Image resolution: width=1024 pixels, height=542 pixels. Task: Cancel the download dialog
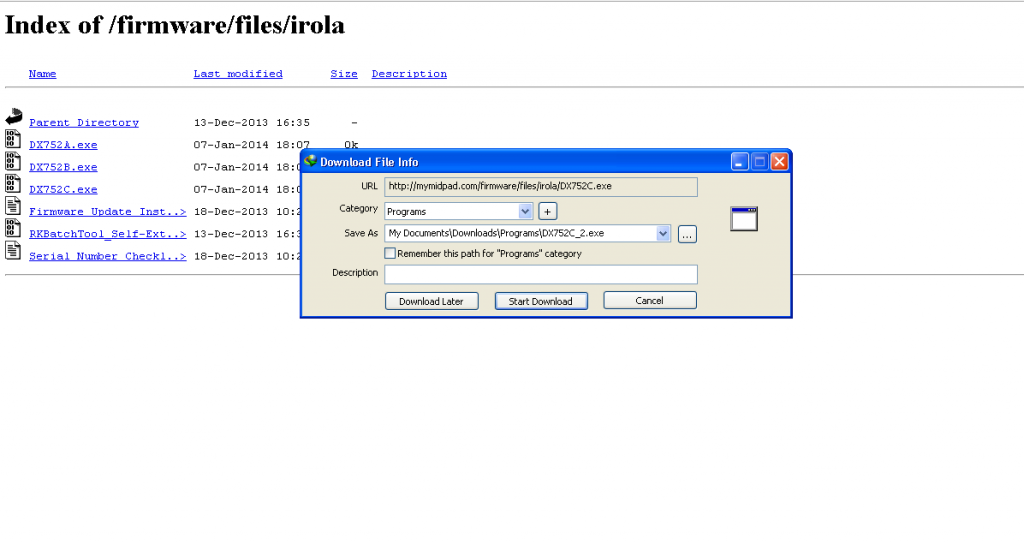point(649,300)
